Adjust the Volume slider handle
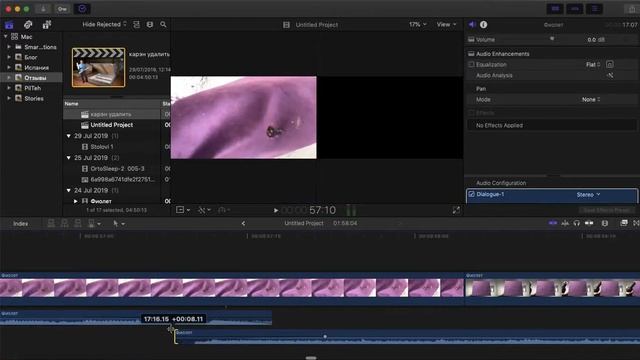This screenshot has height=360, width=640. tap(552, 39)
